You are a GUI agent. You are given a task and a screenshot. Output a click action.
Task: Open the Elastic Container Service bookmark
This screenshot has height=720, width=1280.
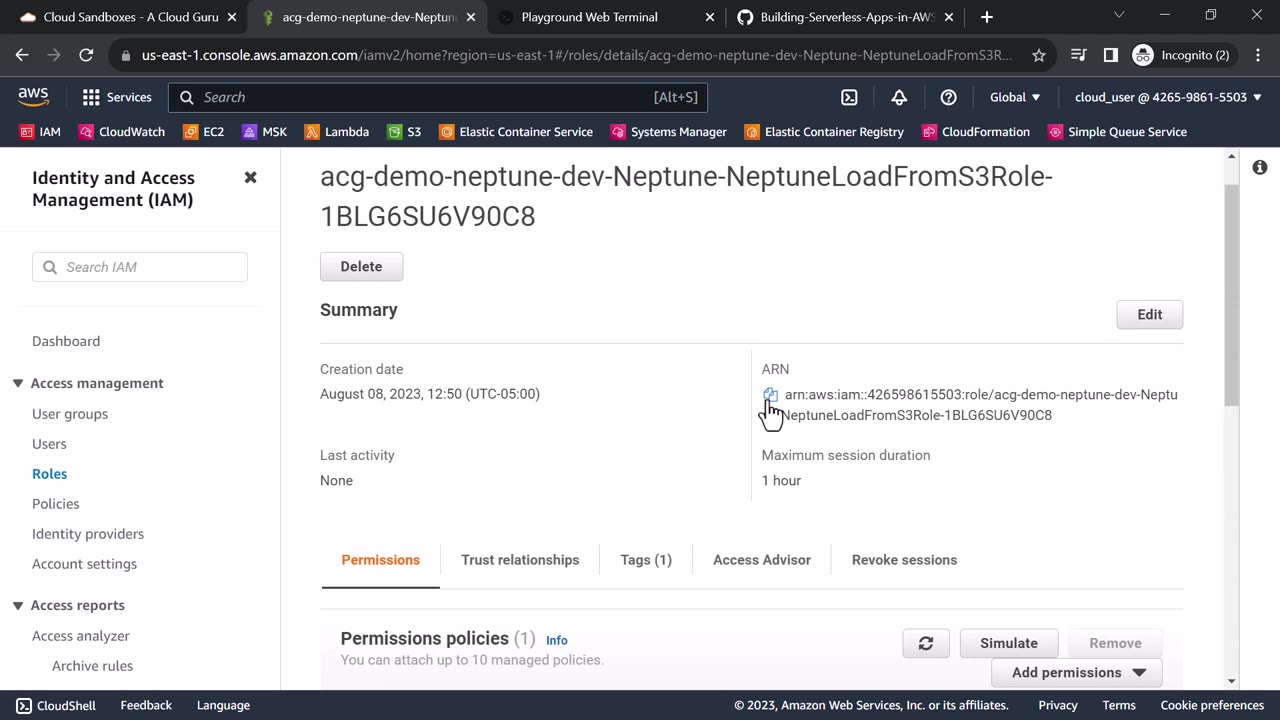pyautogui.click(x=515, y=132)
